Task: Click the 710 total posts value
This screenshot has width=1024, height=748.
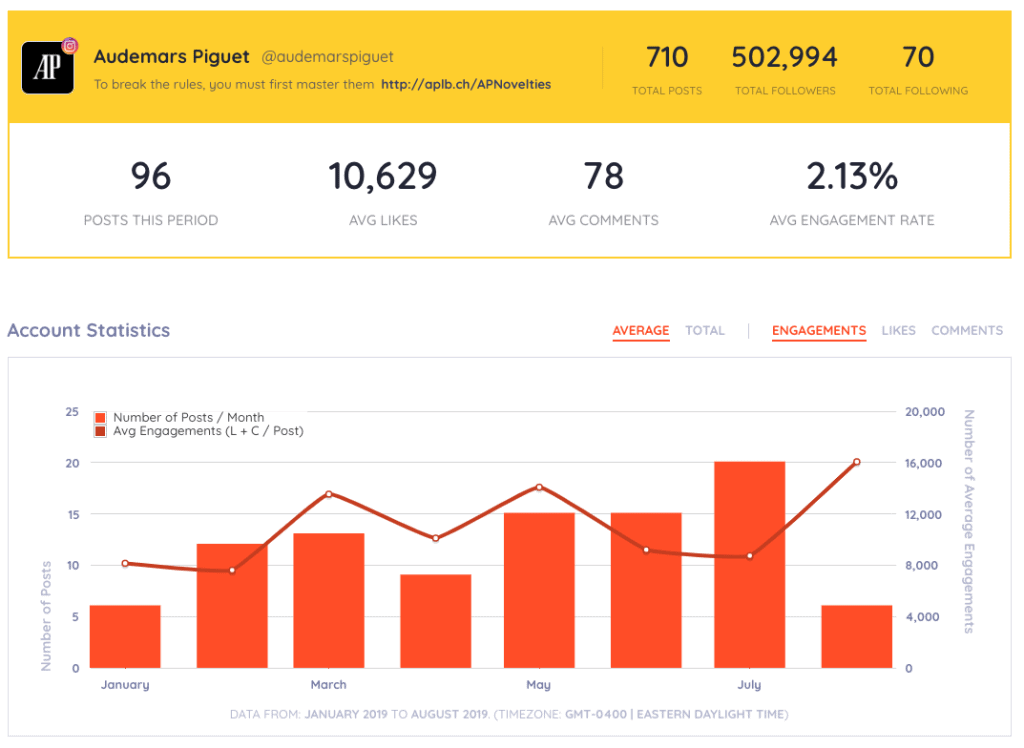Action: coord(667,57)
